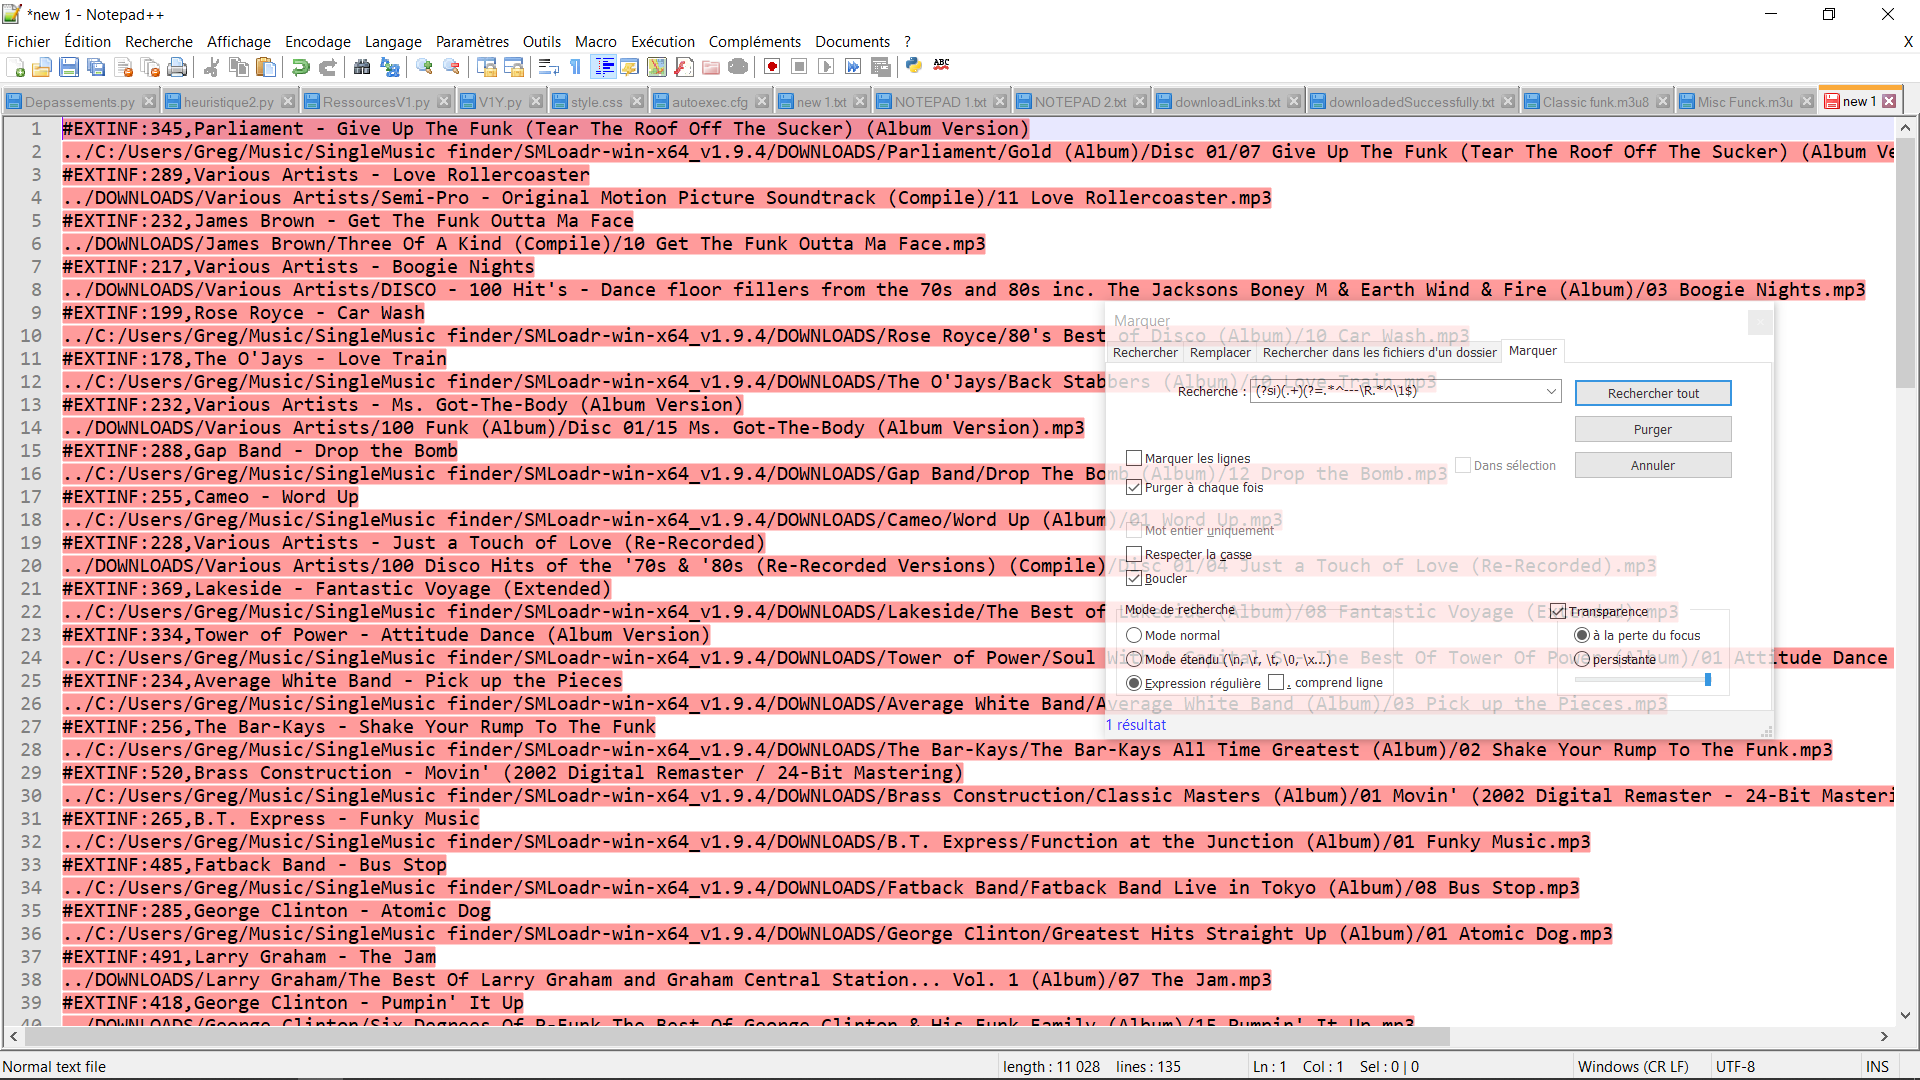The image size is (1920, 1080).
Task: Undo the last action using green arrow
Action: point(300,67)
